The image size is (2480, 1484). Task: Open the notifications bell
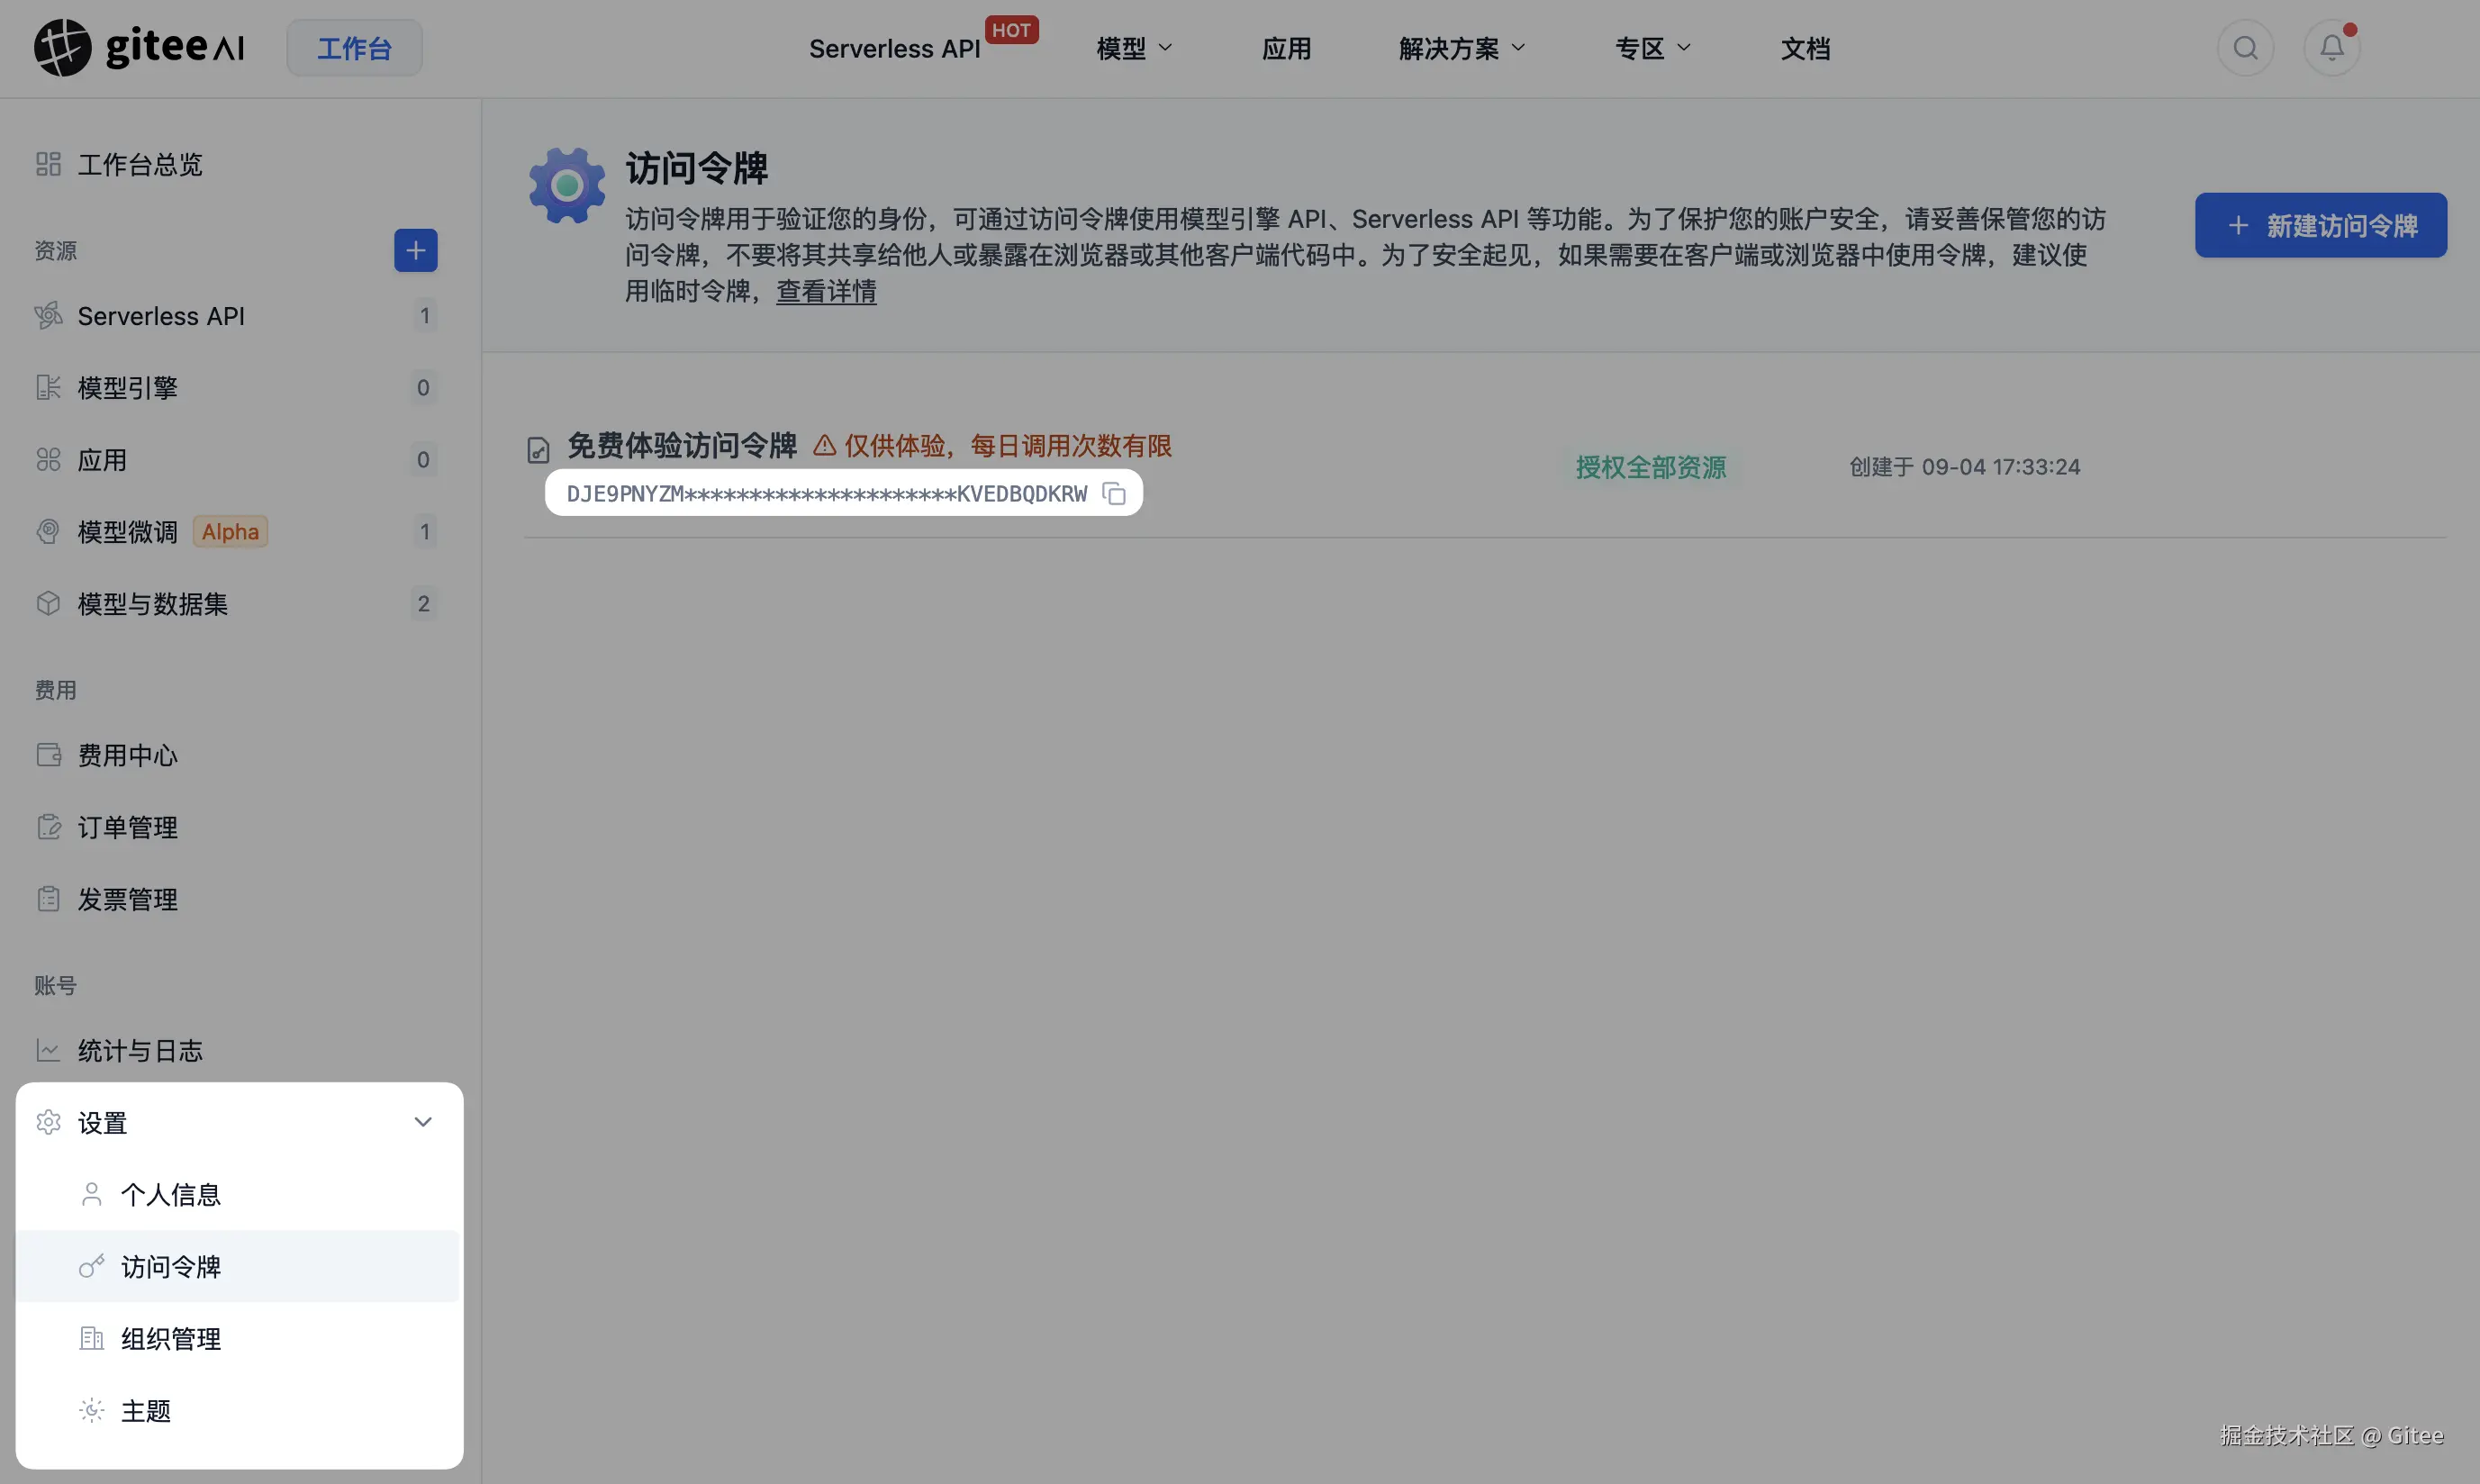[x=2331, y=48]
